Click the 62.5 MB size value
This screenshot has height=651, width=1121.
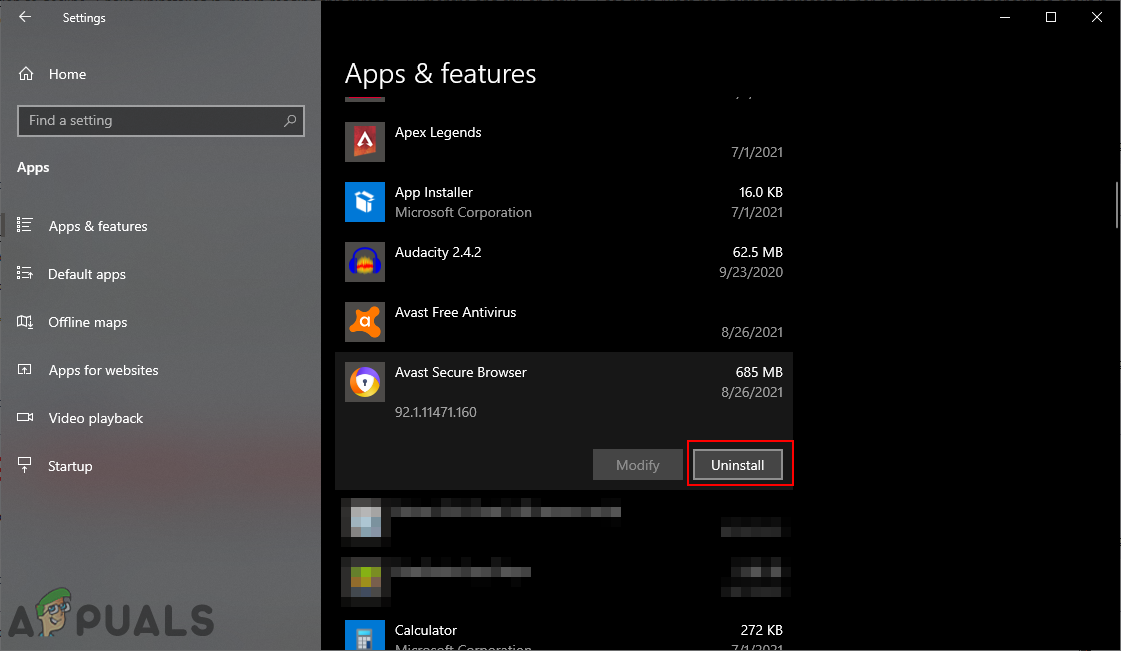click(x=758, y=252)
